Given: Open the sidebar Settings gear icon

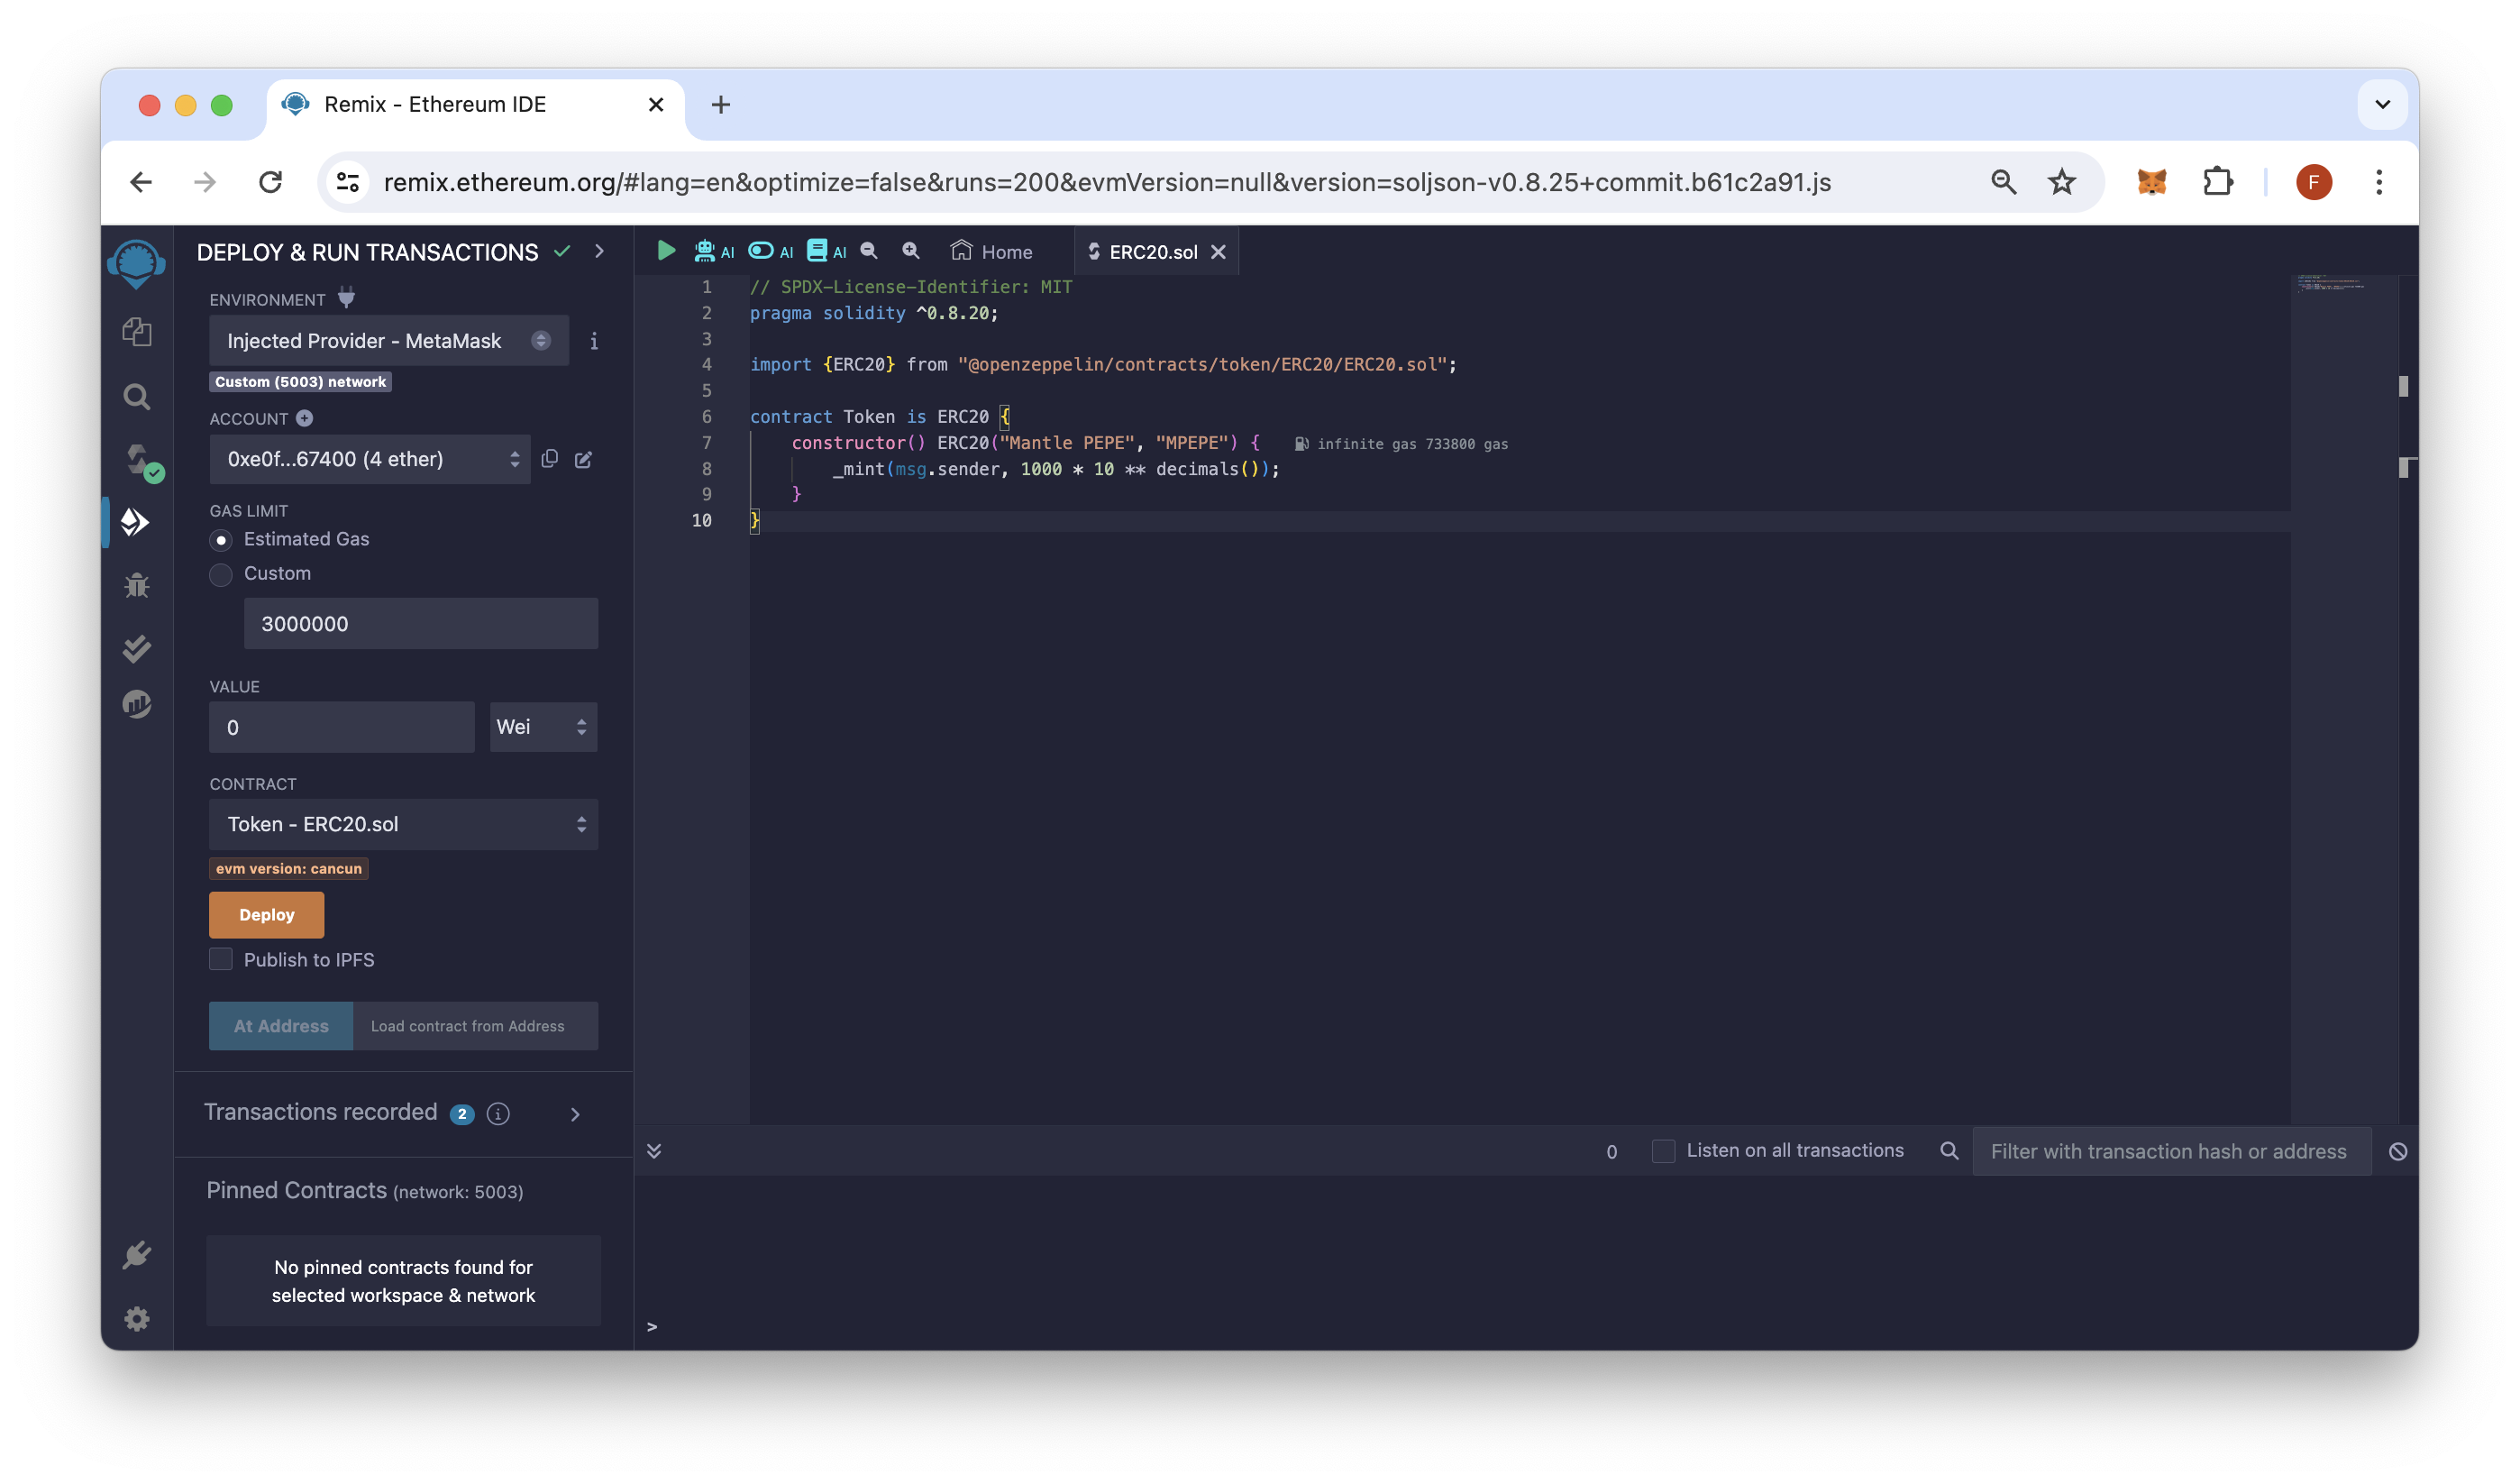Looking at the screenshot, I should click(x=137, y=1318).
